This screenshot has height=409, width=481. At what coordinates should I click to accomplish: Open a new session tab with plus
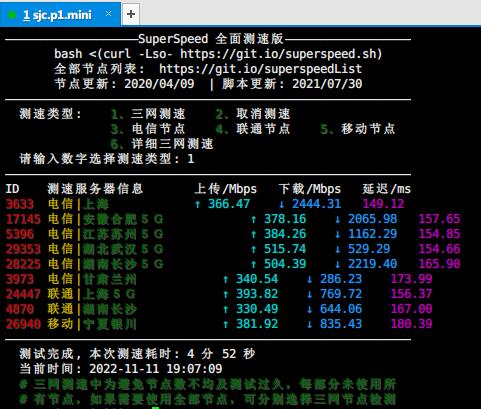click(131, 14)
